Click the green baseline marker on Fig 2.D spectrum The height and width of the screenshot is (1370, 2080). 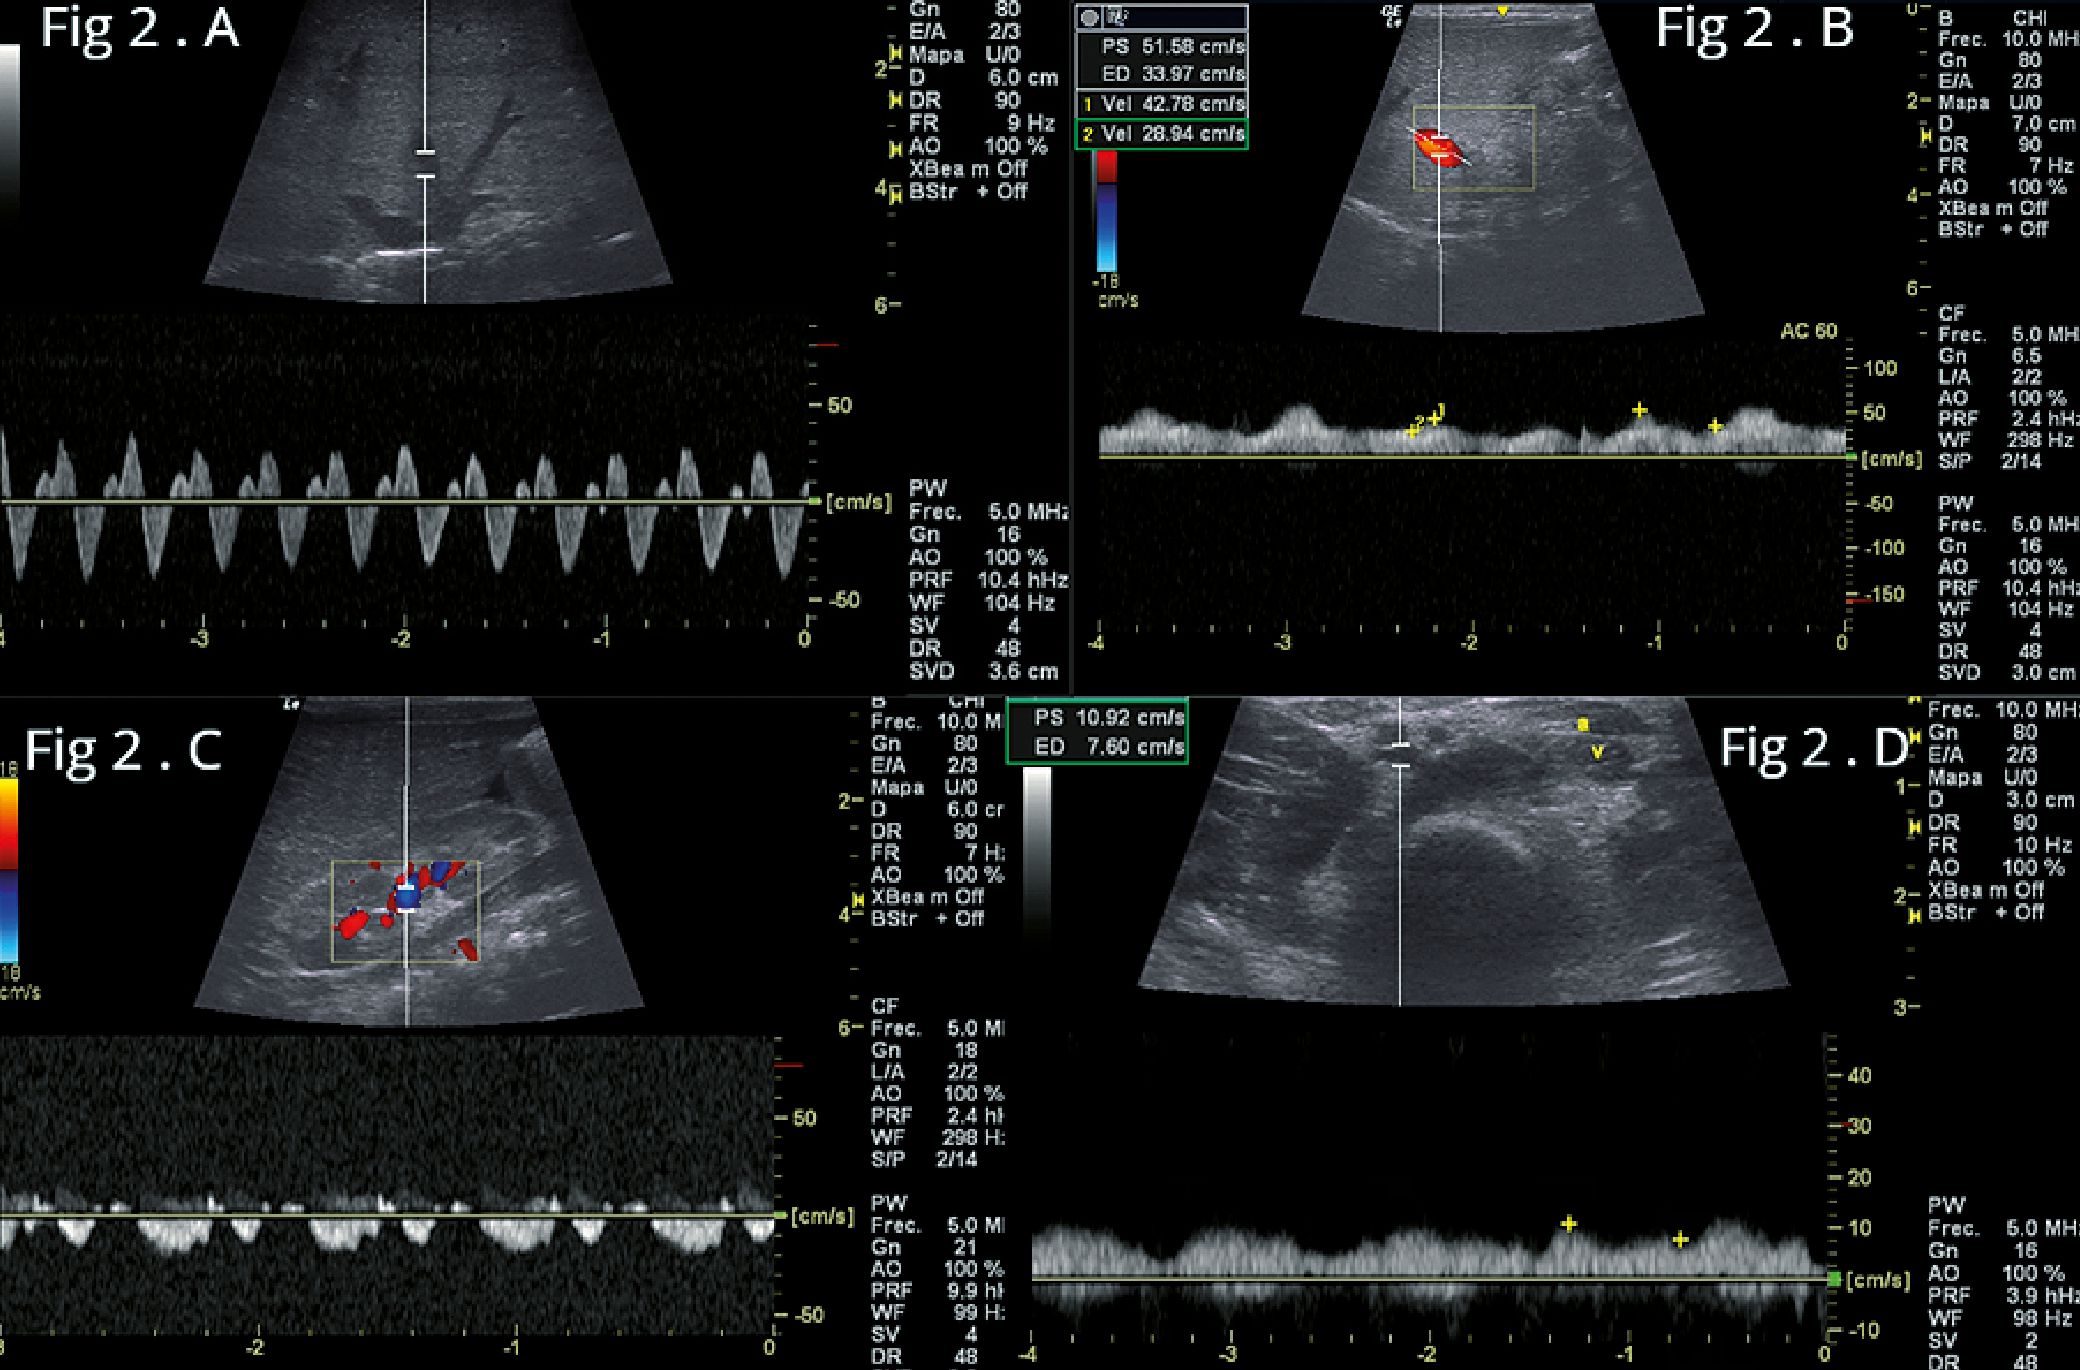click(x=1833, y=1279)
